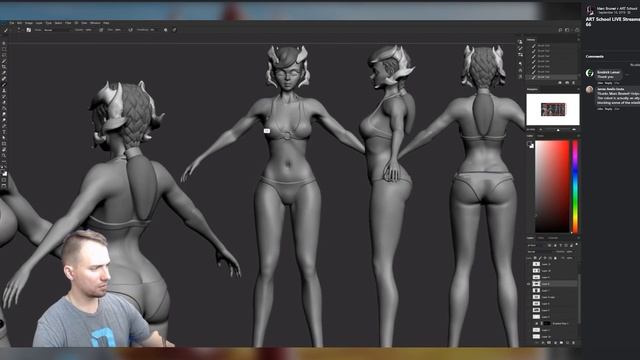
Task: Toggle lock image pixels
Action: tap(540, 258)
